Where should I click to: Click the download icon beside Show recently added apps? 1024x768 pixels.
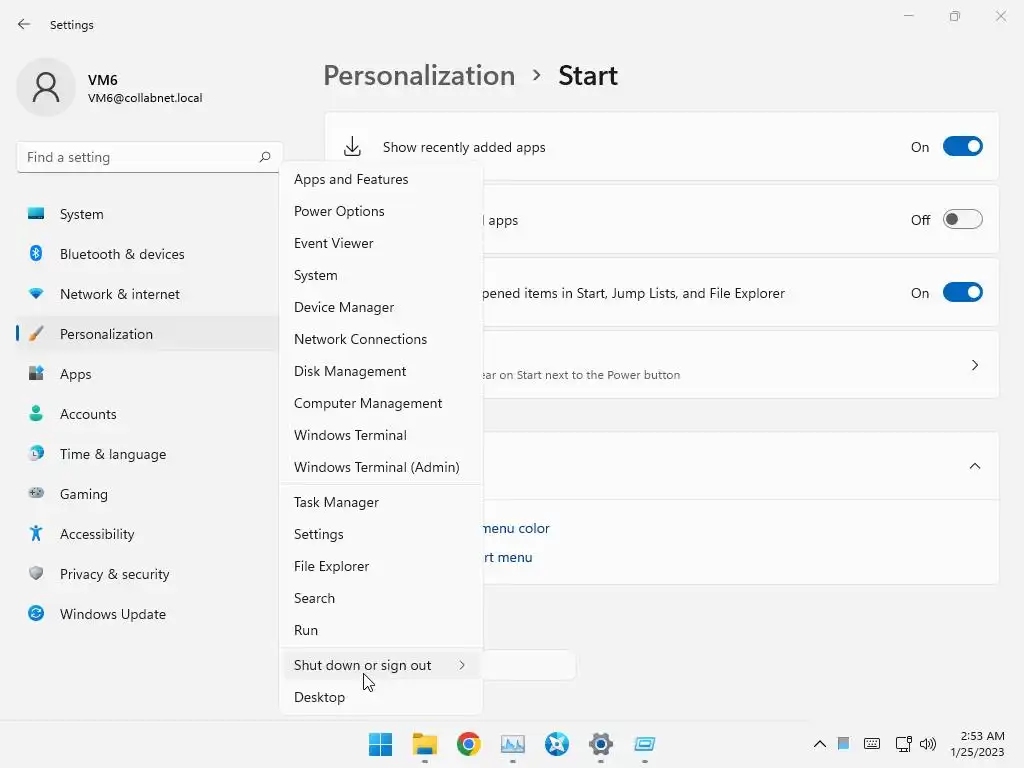point(352,147)
